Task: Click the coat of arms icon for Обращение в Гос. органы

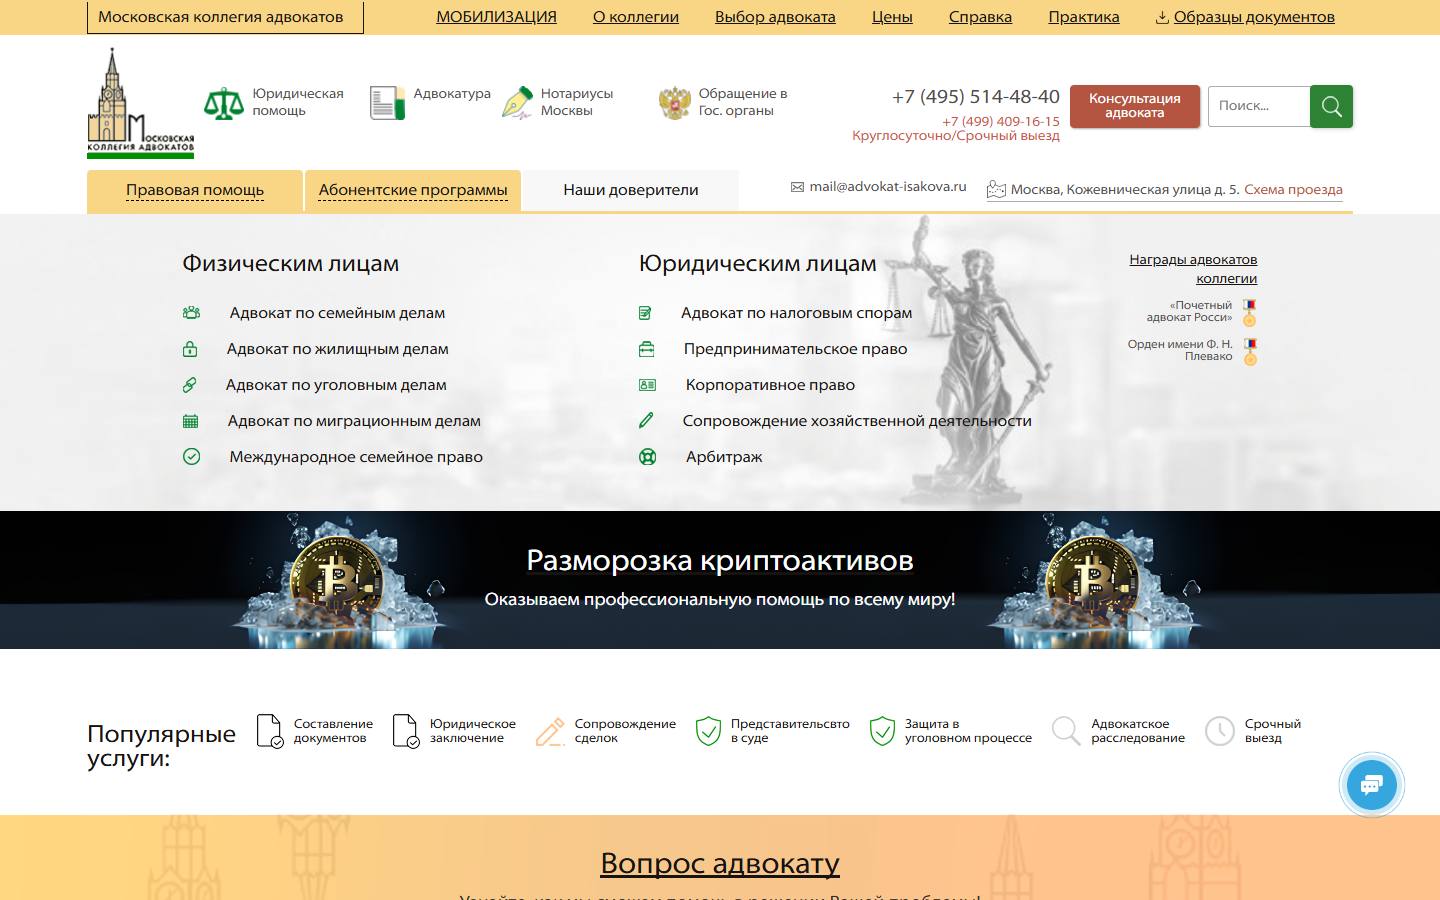Action: [675, 103]
